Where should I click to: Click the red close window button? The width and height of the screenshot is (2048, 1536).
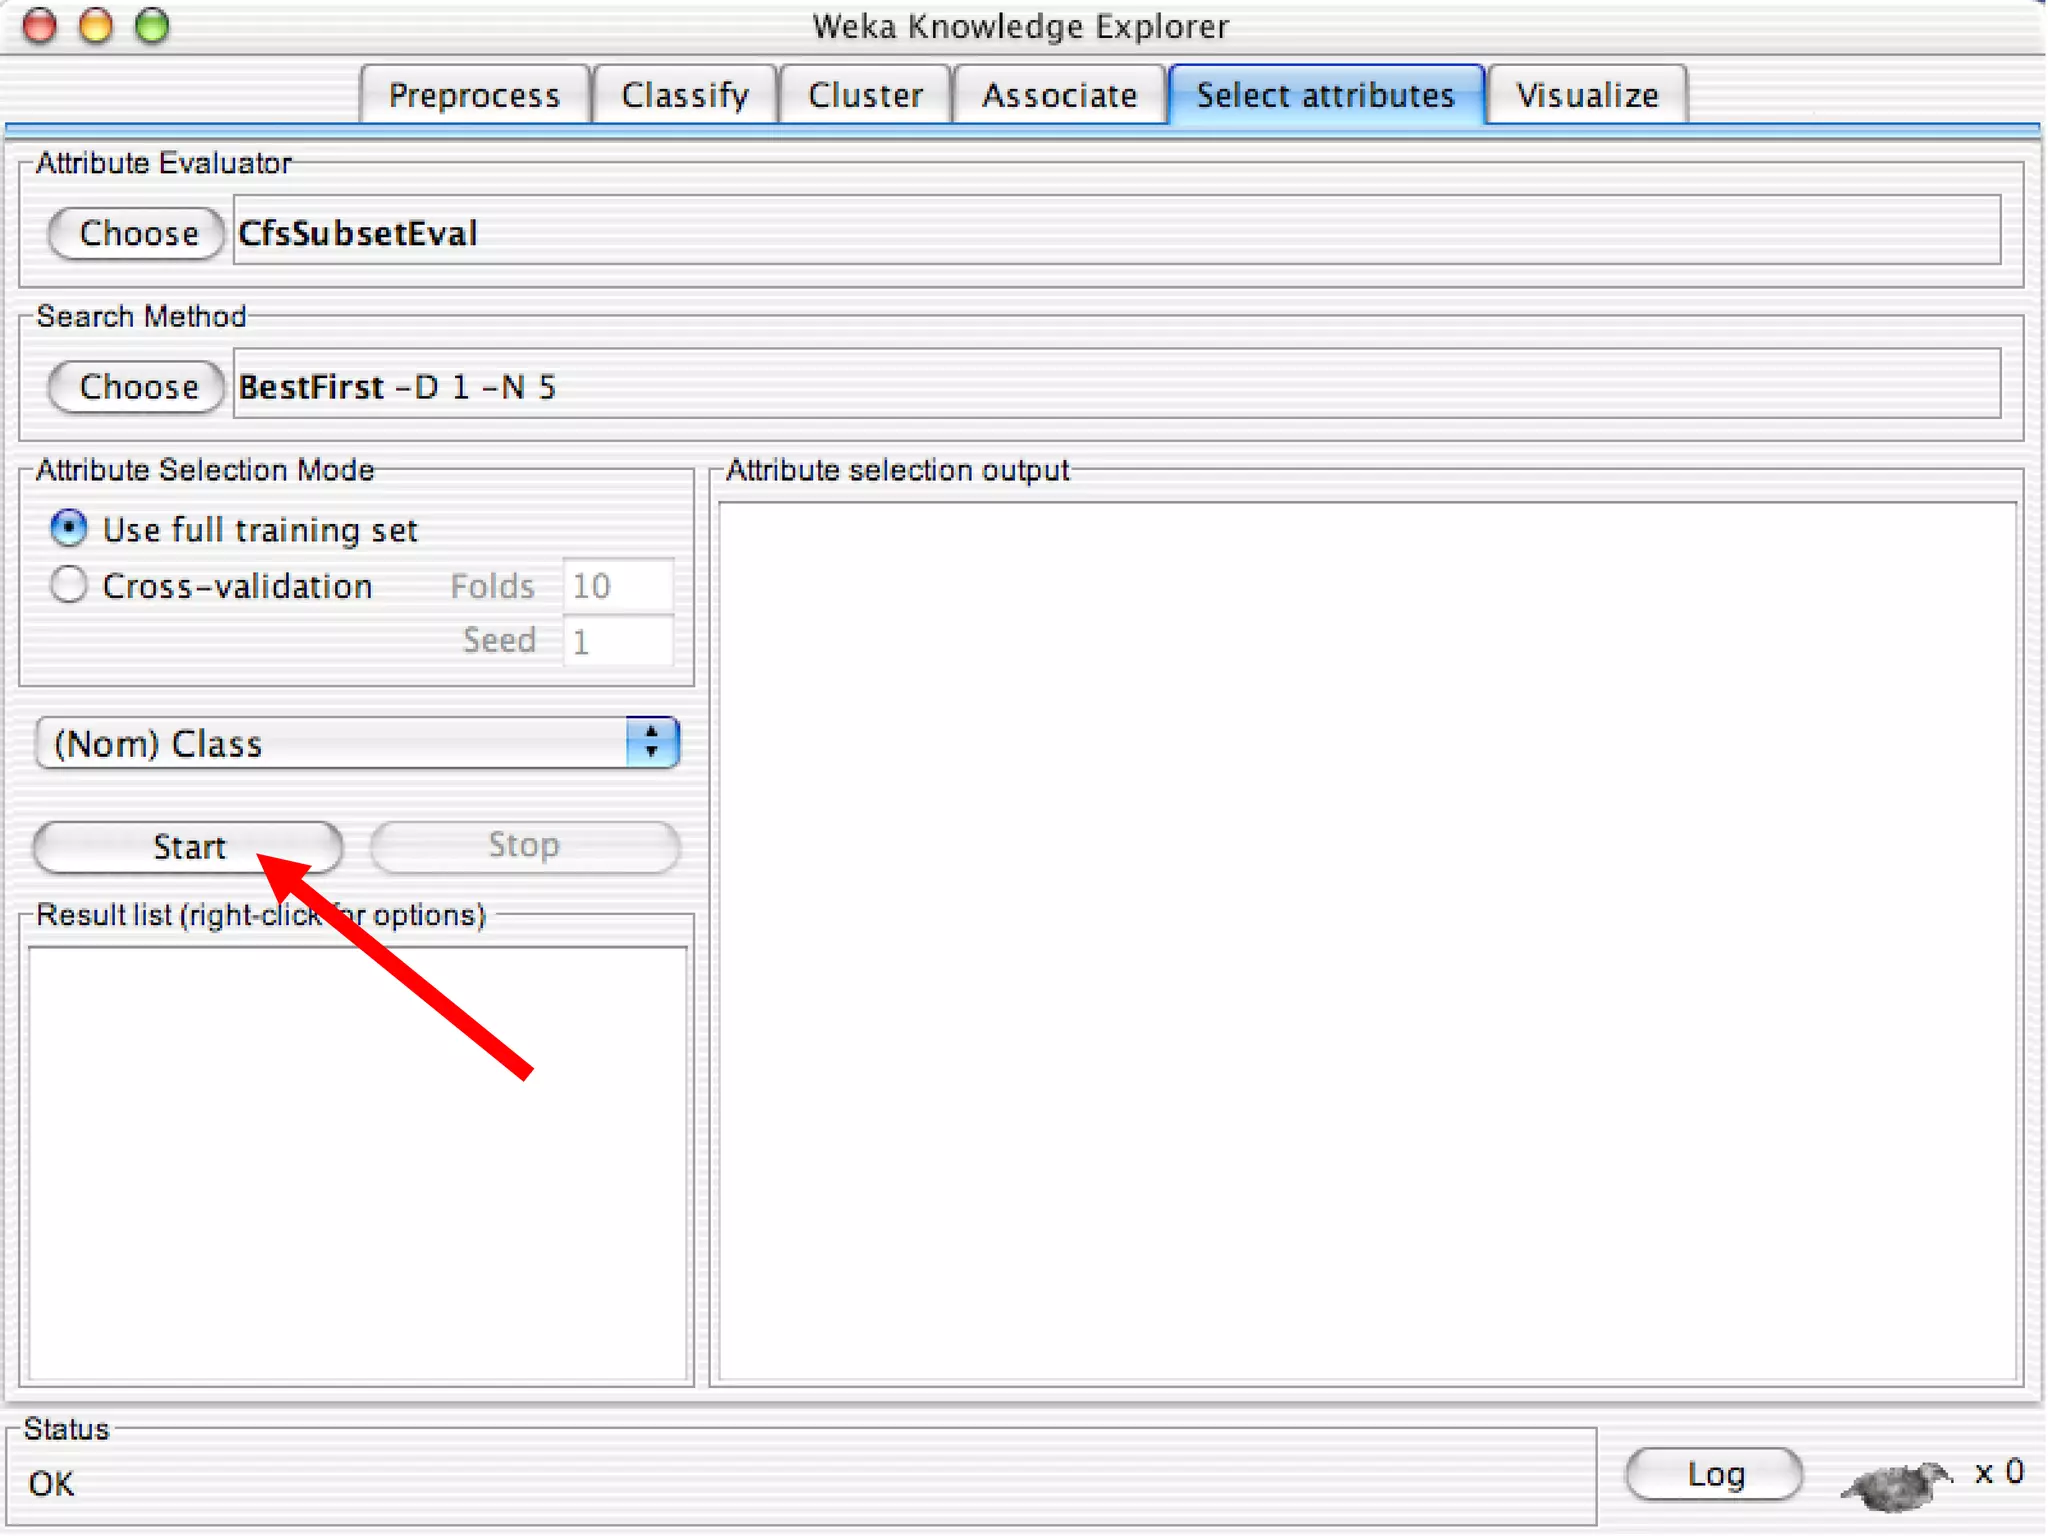[40, 26]
